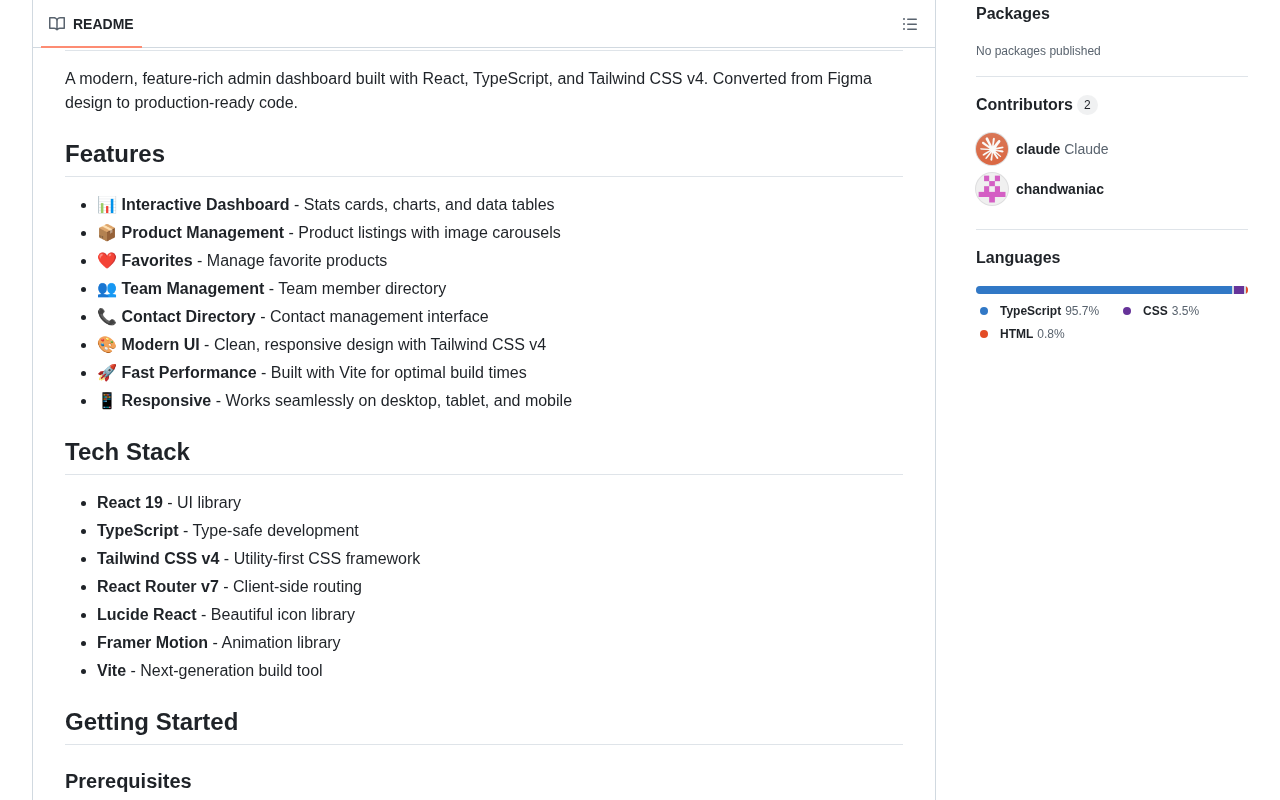Open claude contributor profile link
This screenshot has height=800, width=1280.
1038,149
